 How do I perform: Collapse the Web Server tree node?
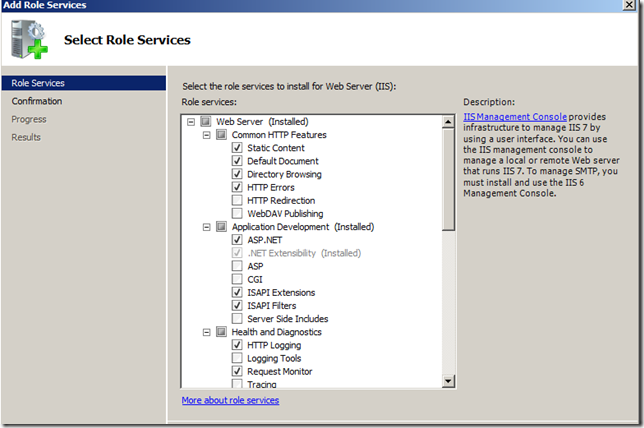(191, 122)
